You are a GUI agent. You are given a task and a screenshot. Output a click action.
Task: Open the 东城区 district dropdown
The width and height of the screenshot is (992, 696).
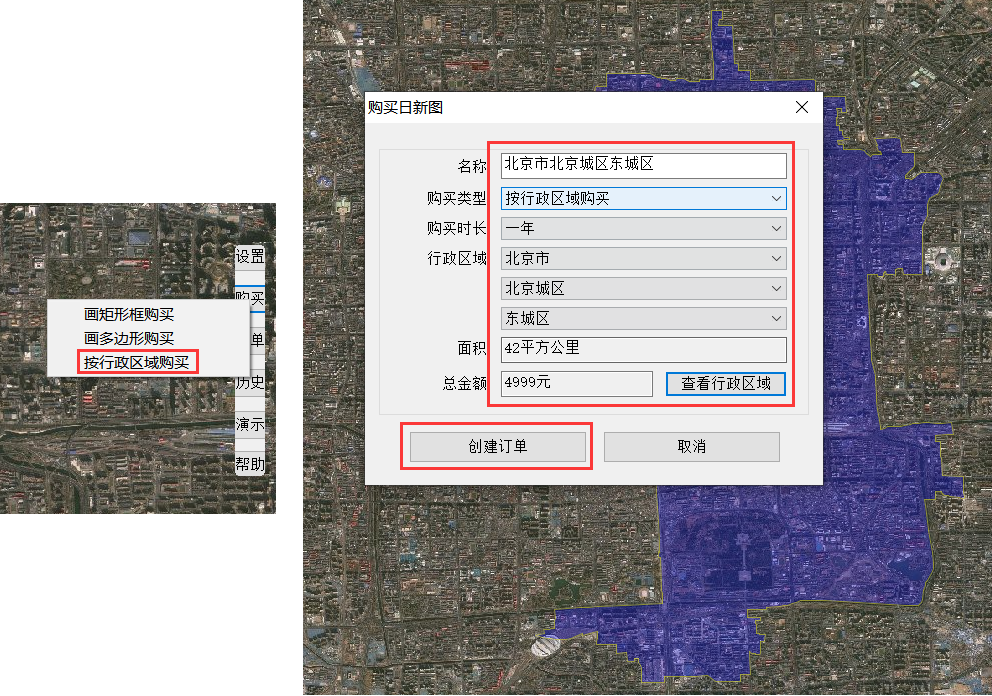643,318
